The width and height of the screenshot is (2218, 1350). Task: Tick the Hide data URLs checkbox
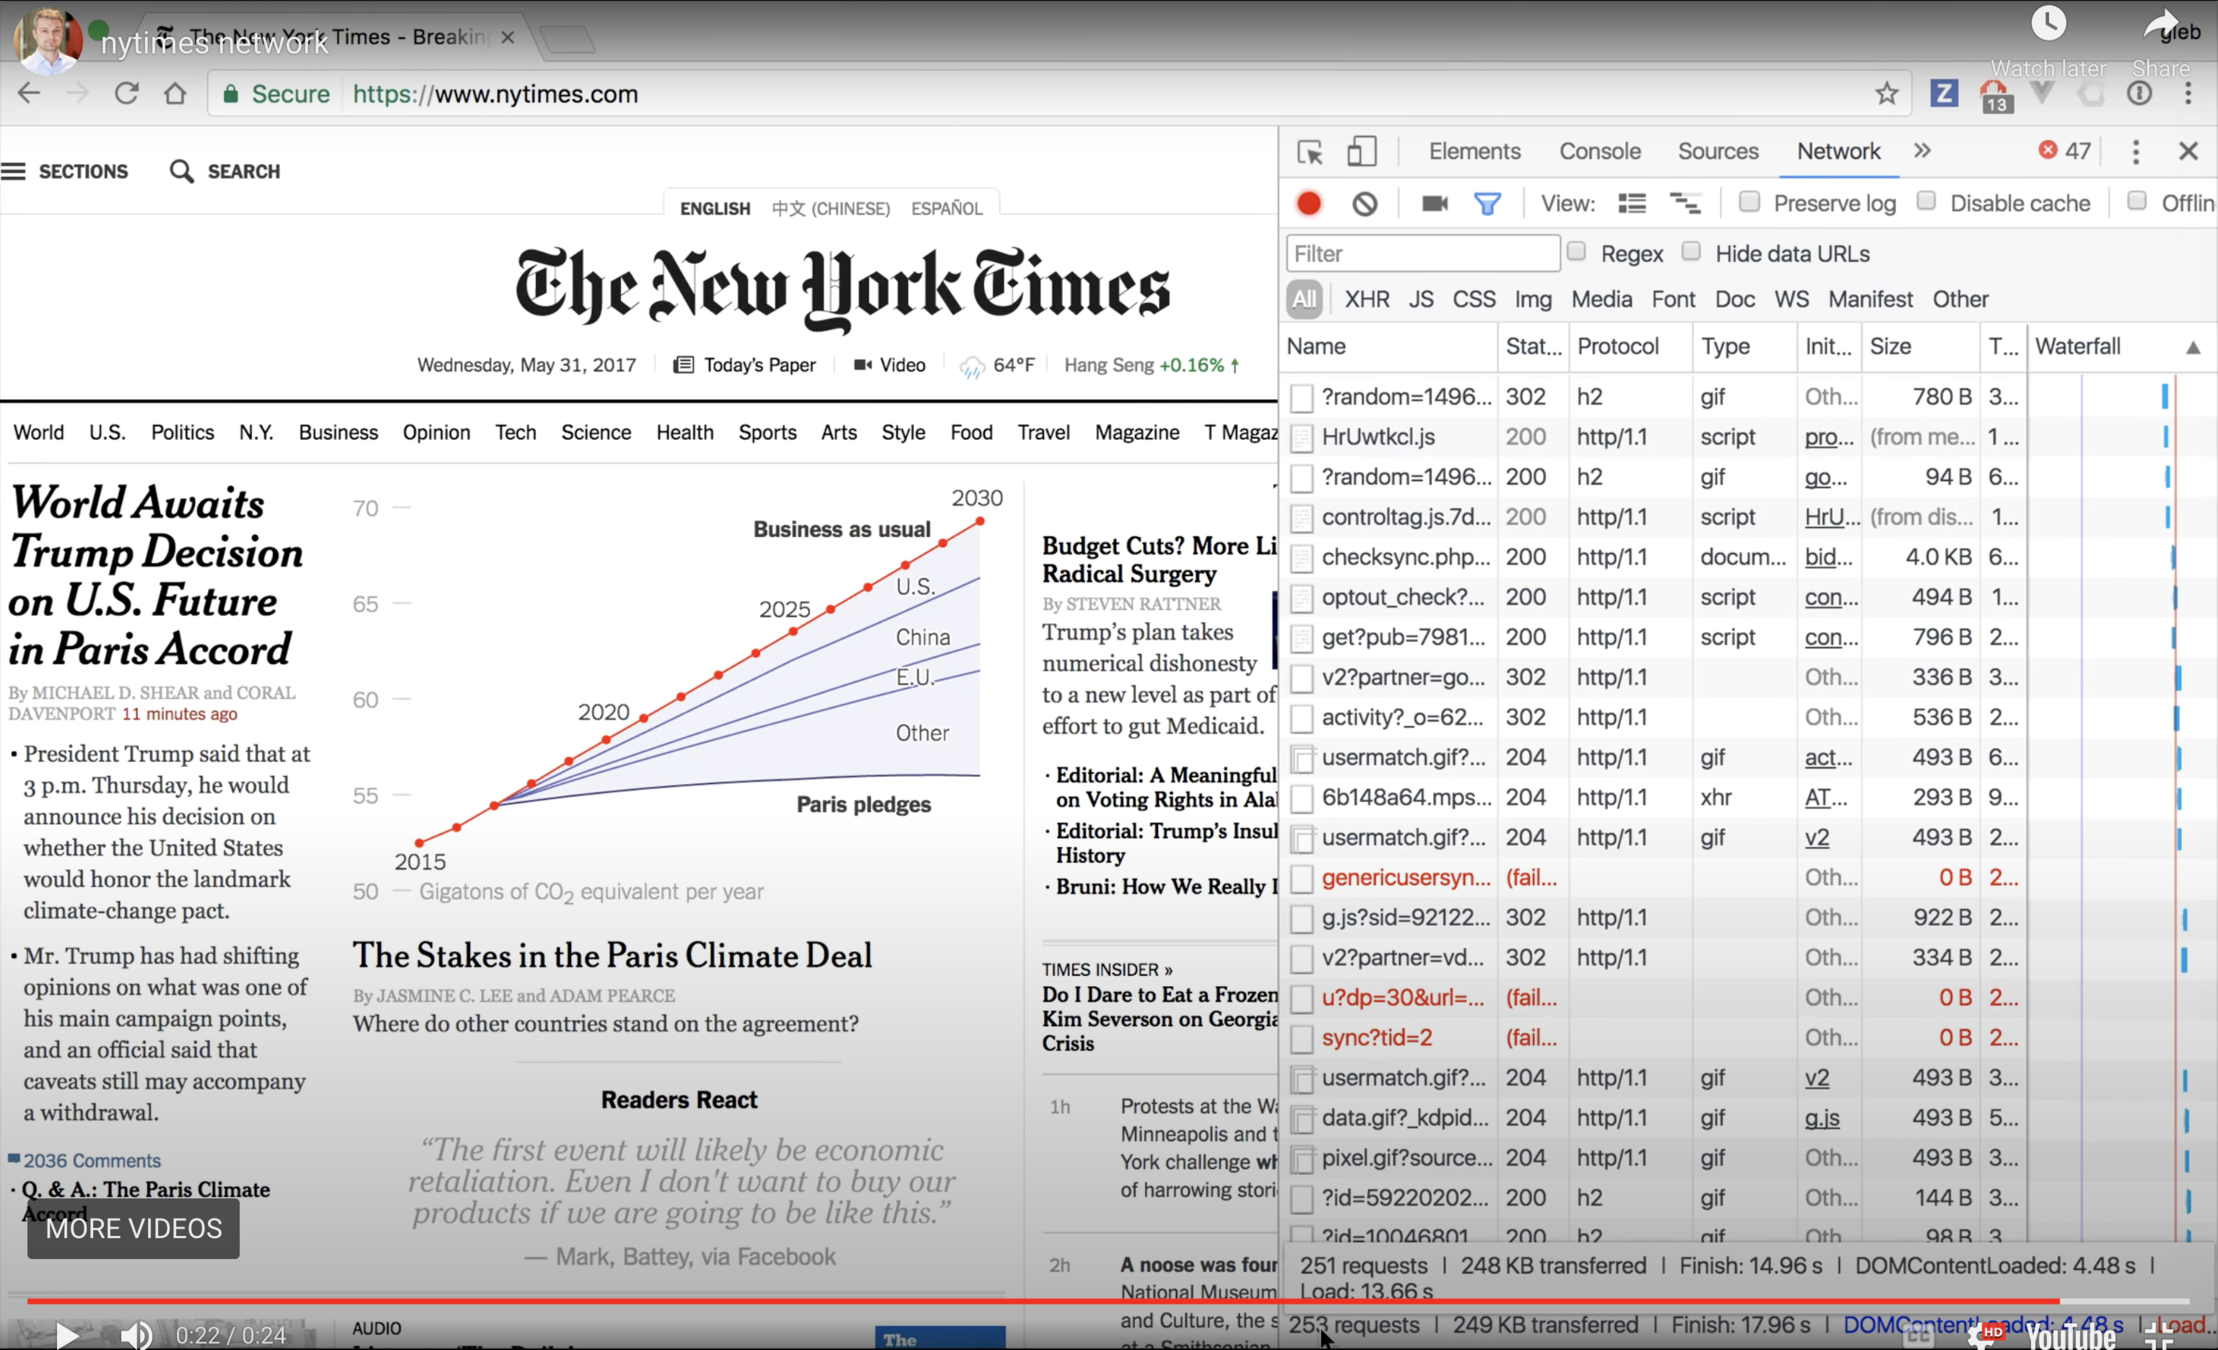click(x=1691, y=252)
